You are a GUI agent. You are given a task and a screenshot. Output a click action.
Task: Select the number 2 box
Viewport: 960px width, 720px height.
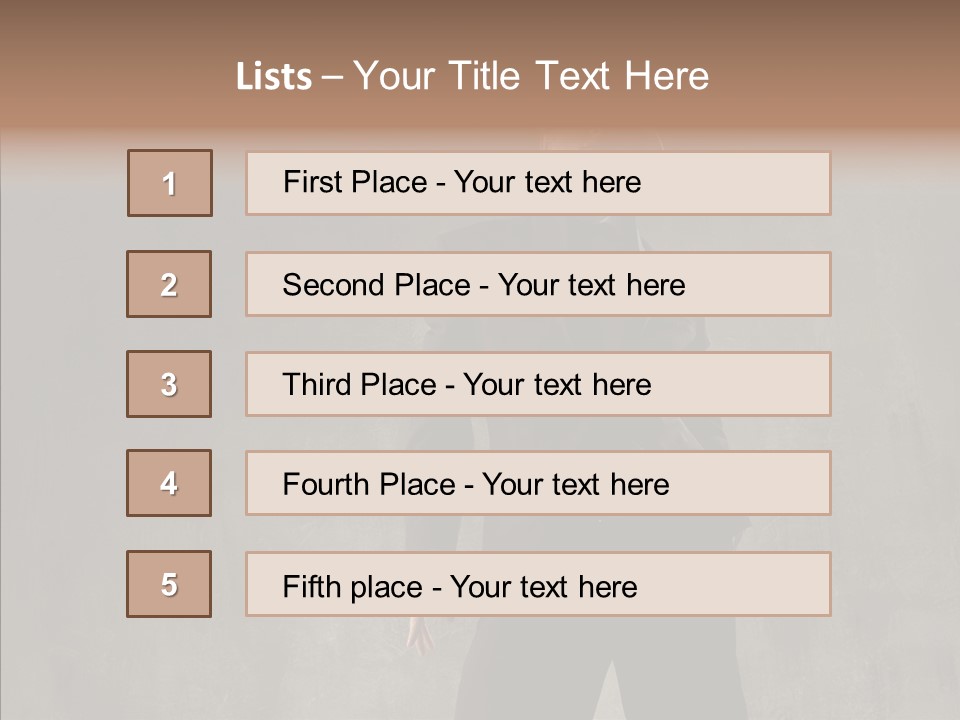[169, 284]
